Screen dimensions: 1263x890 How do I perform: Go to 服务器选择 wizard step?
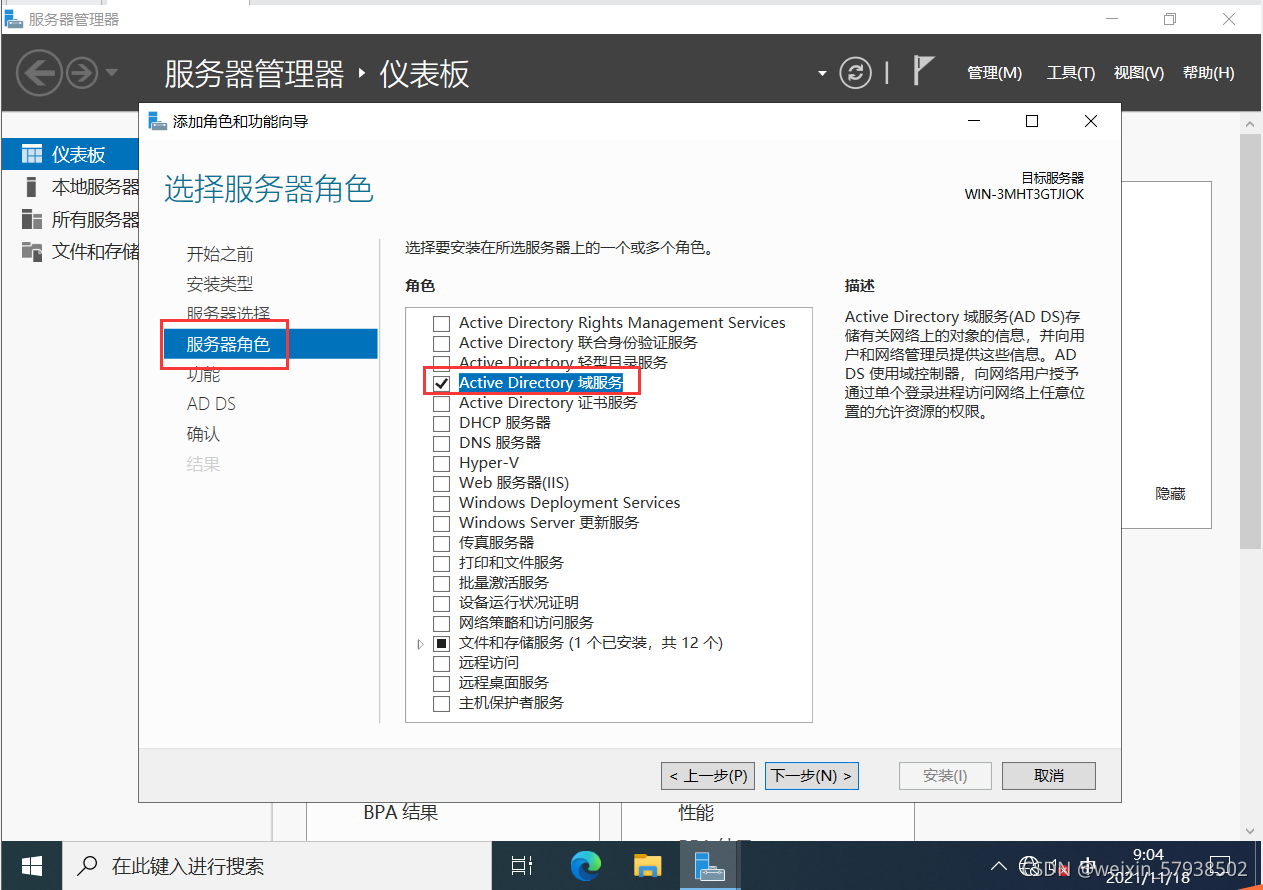point(228,314)
